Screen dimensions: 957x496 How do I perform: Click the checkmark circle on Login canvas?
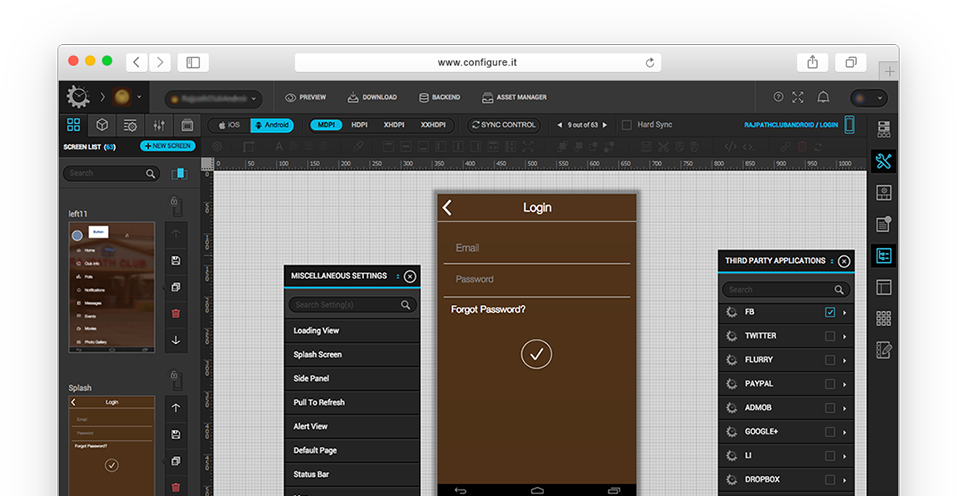click(x=536, y=354)
